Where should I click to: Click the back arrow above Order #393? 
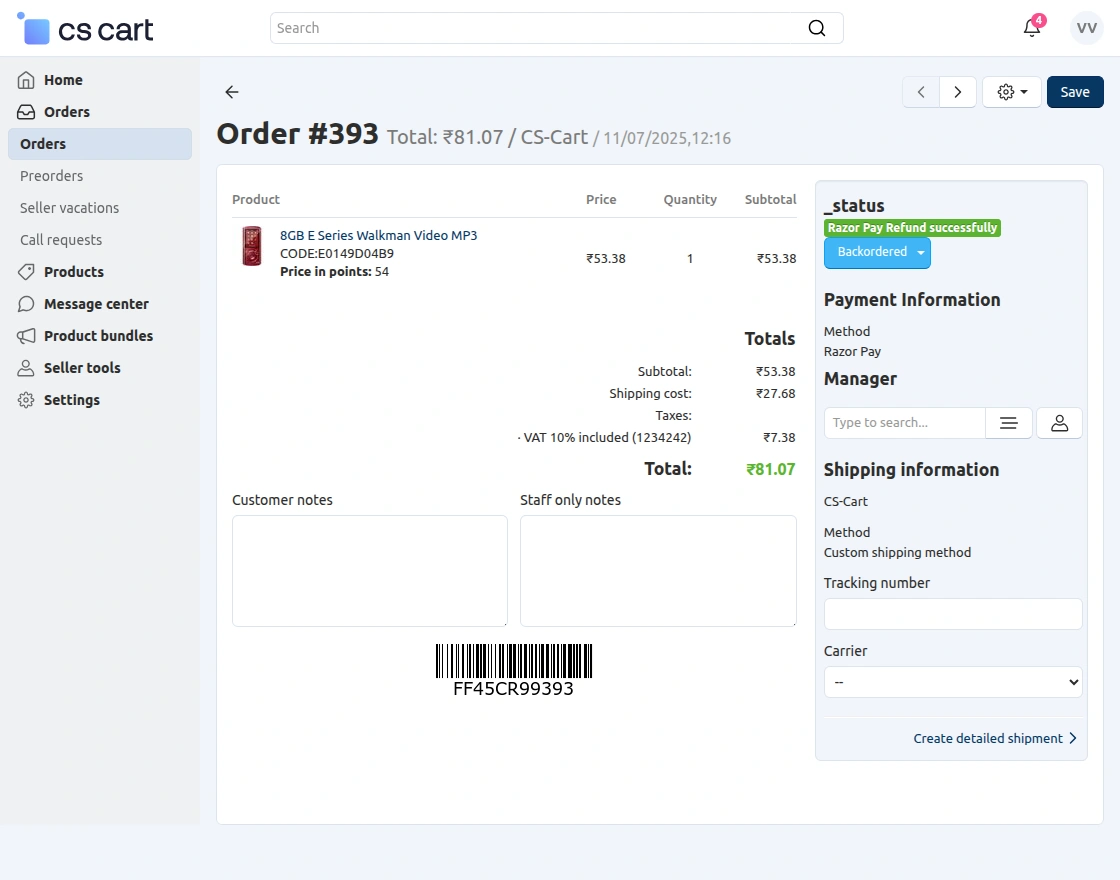231,92
